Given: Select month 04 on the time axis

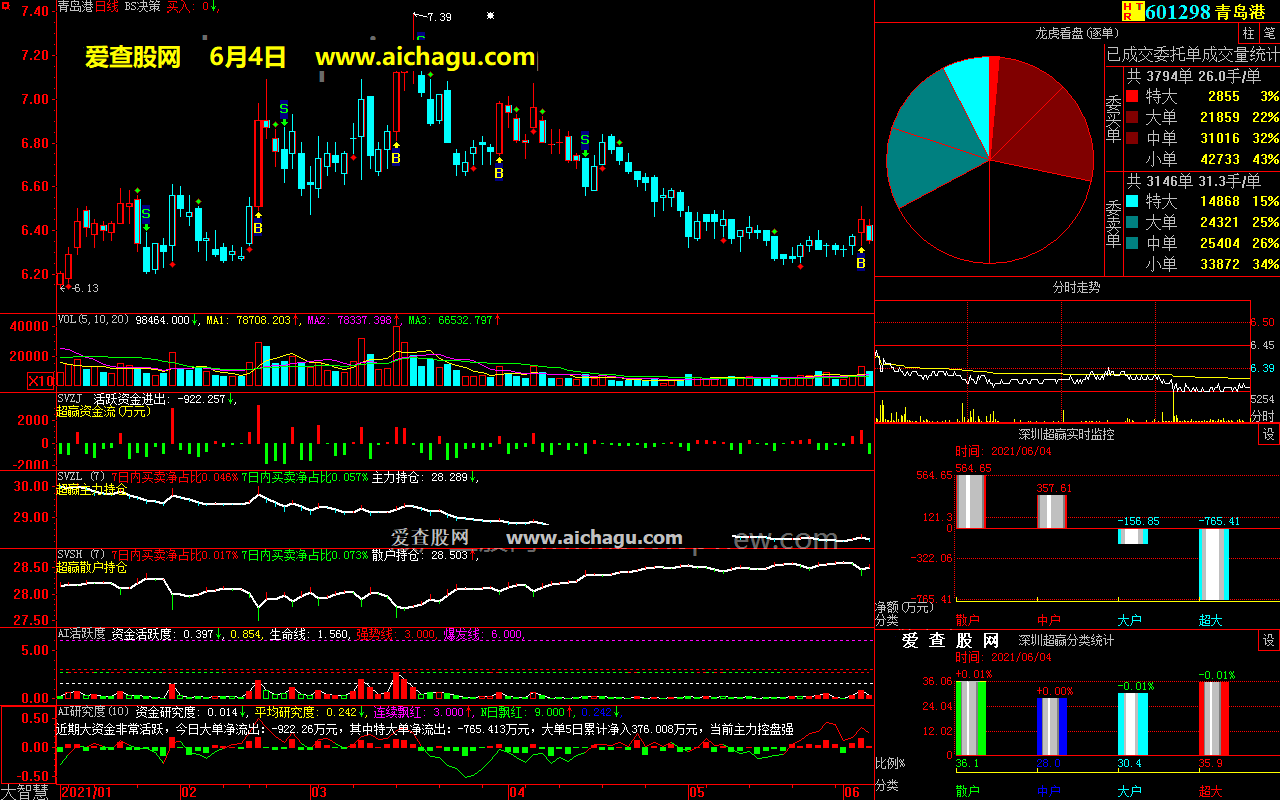Looking at the screenshot, I should pos(516,792).
